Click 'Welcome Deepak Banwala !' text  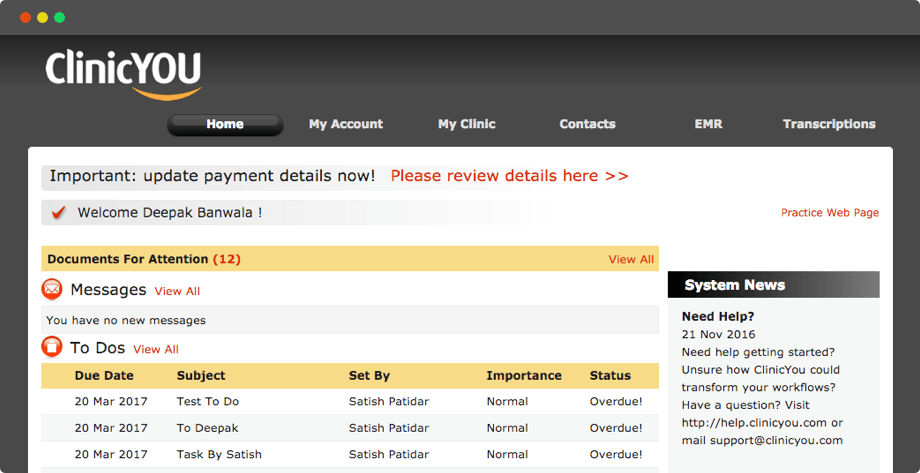(x=170, y=212)
